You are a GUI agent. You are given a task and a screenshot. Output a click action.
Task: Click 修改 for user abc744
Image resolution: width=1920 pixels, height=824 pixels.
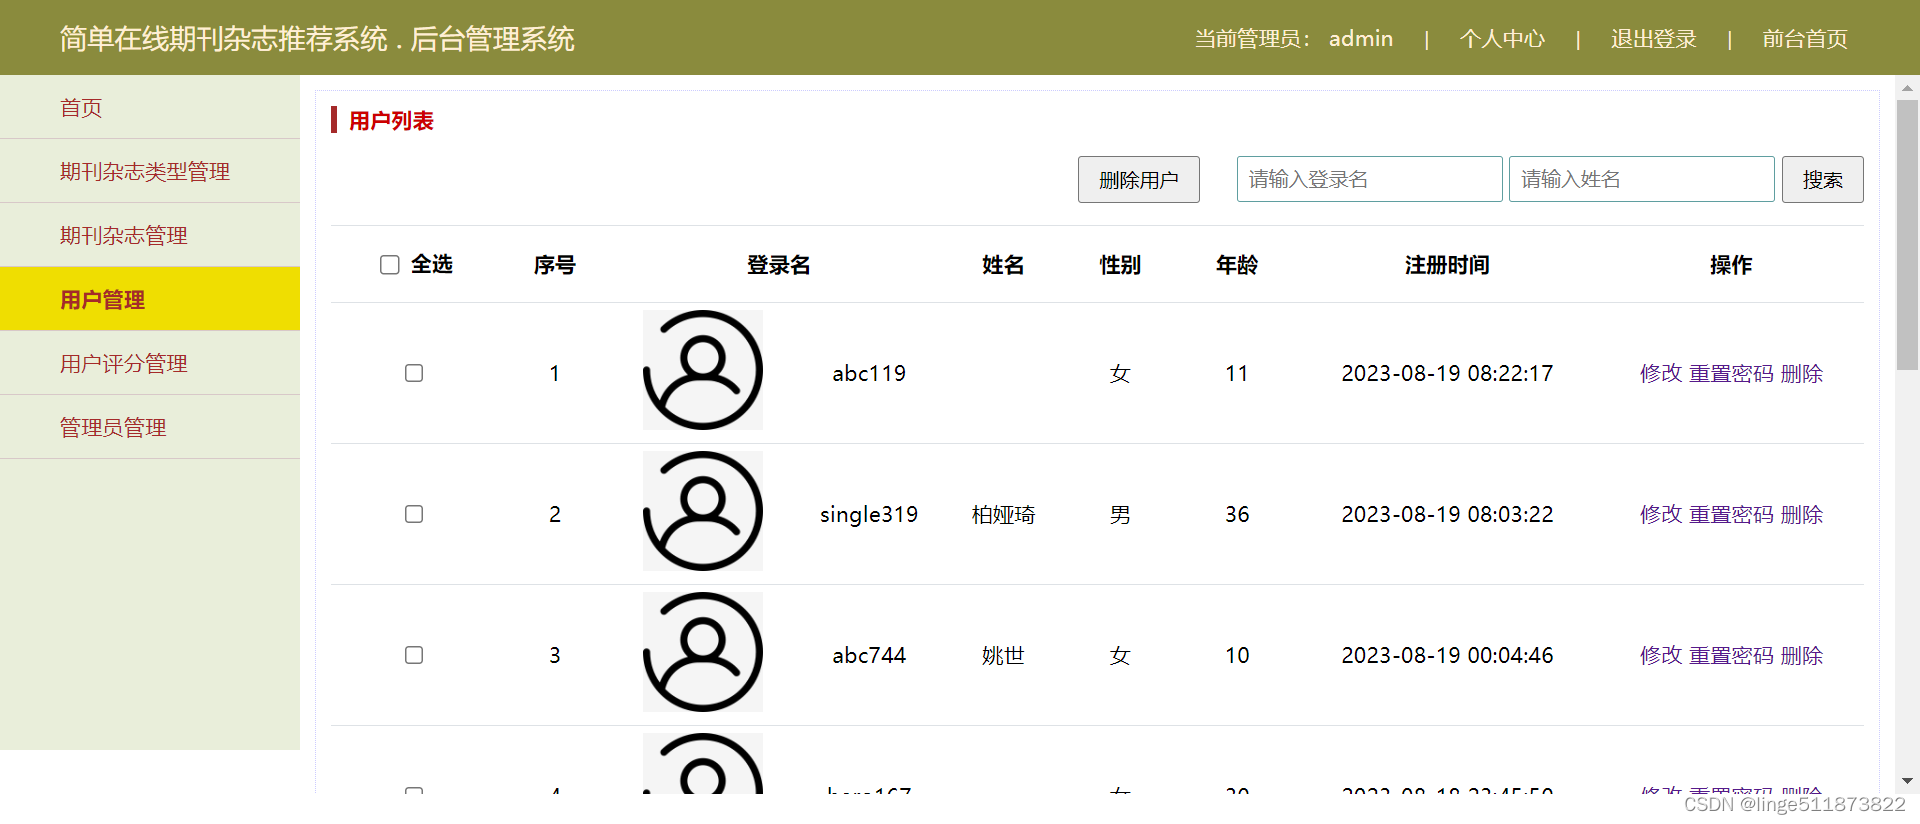point(1661,655)
